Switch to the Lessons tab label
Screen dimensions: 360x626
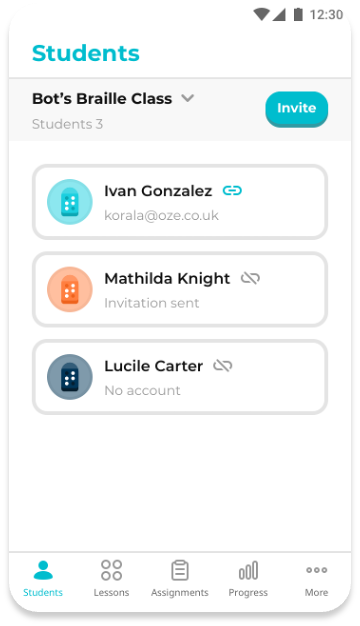point(111,592)
